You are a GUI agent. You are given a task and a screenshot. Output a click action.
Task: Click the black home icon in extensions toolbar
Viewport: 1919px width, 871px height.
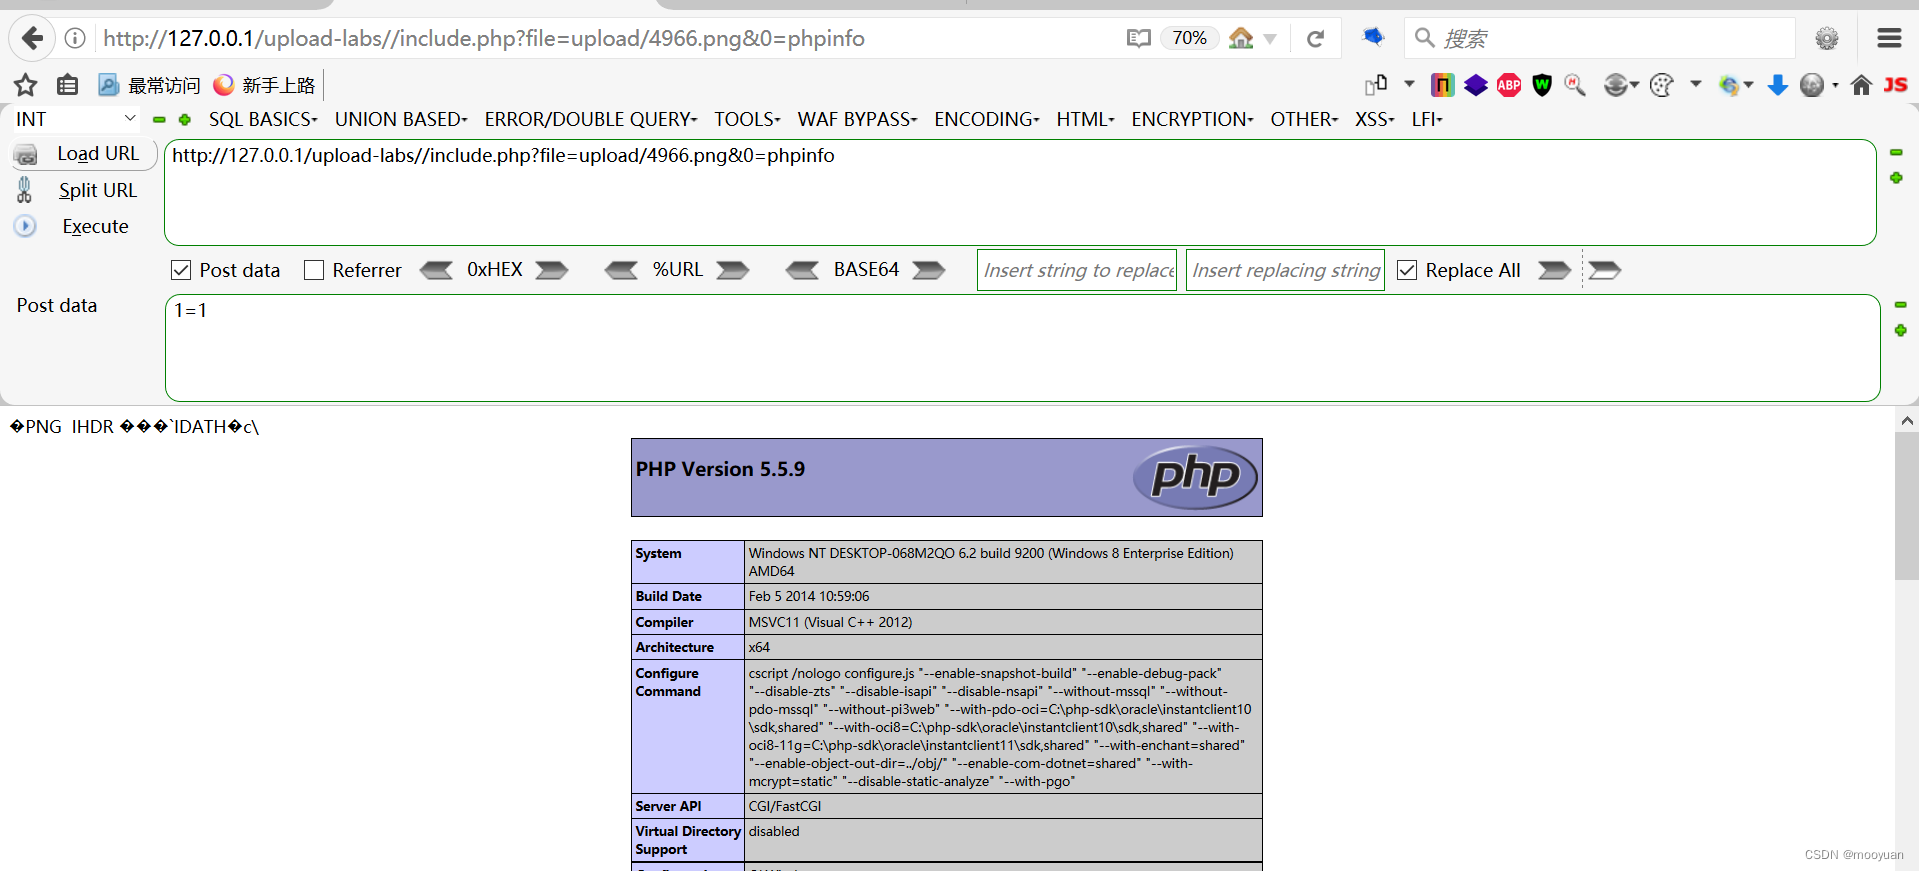1861,85
